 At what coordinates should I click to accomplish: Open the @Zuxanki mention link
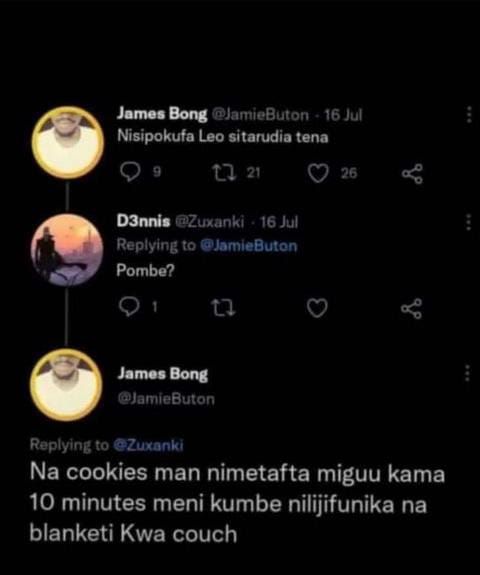click(148, 445)
